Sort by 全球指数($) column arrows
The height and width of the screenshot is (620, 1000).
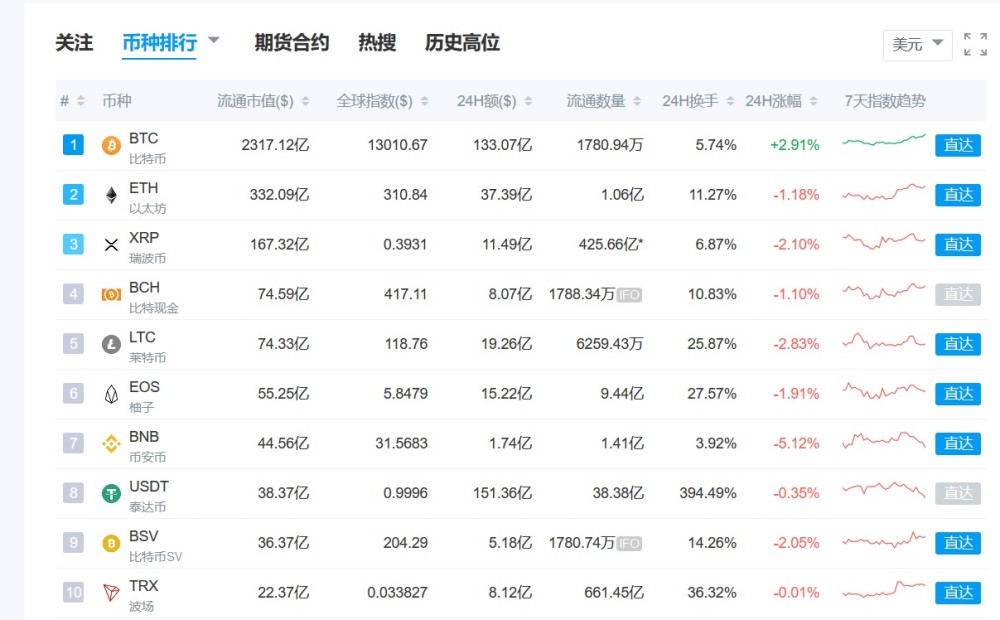pos(425,101)
